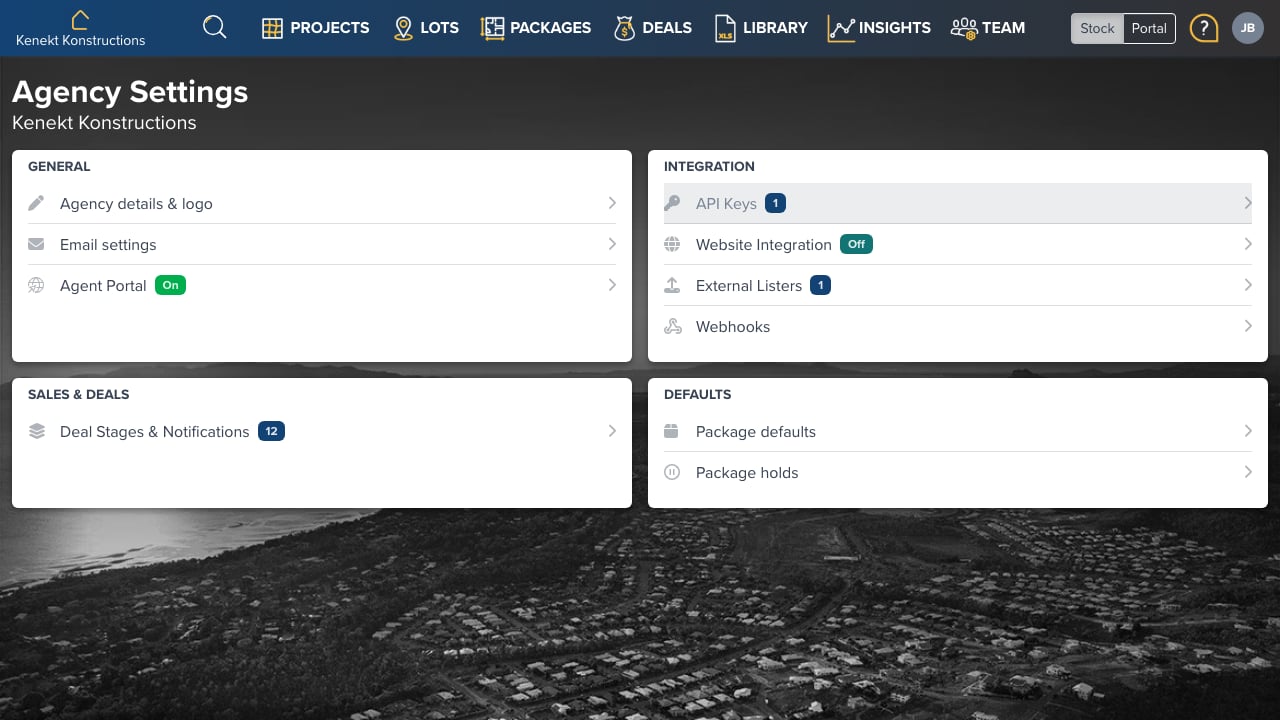This screenshot has height=720, width=1280.
Task: Switch to Stock mode
Action: tap(1097, 28)
